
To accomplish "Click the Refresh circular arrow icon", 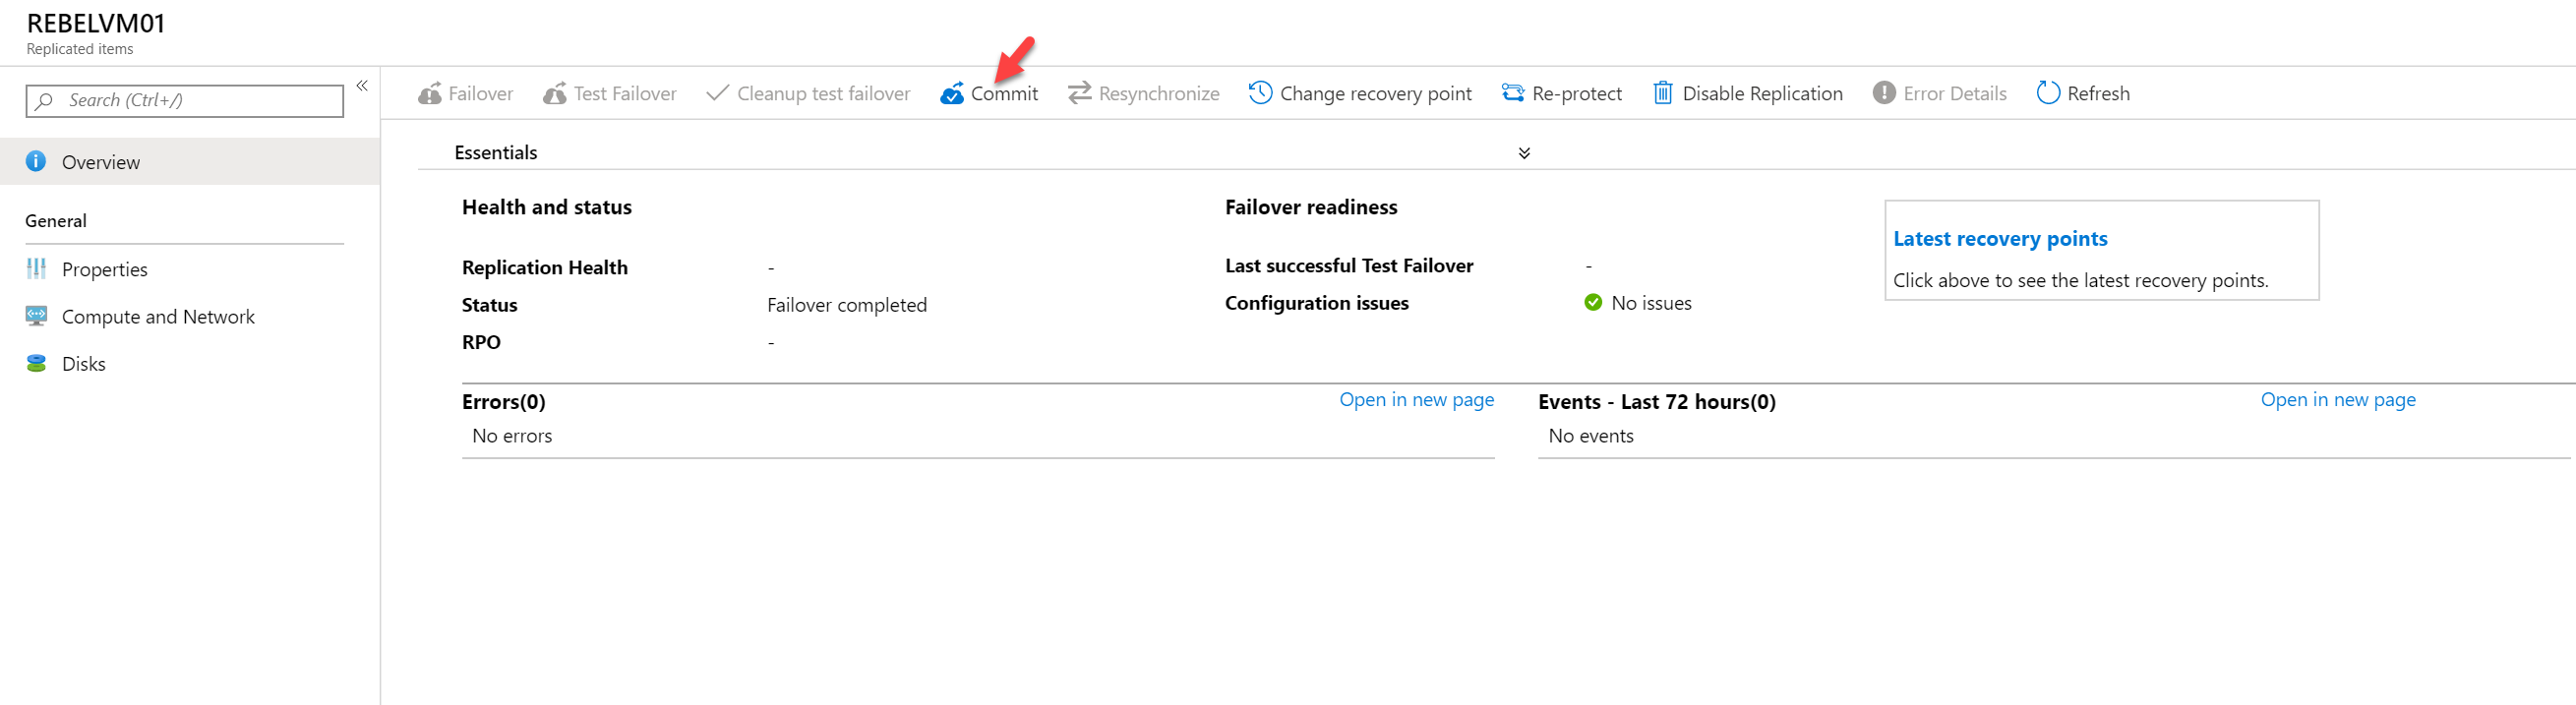I will pyautogui.click(x=2048, y=93).
